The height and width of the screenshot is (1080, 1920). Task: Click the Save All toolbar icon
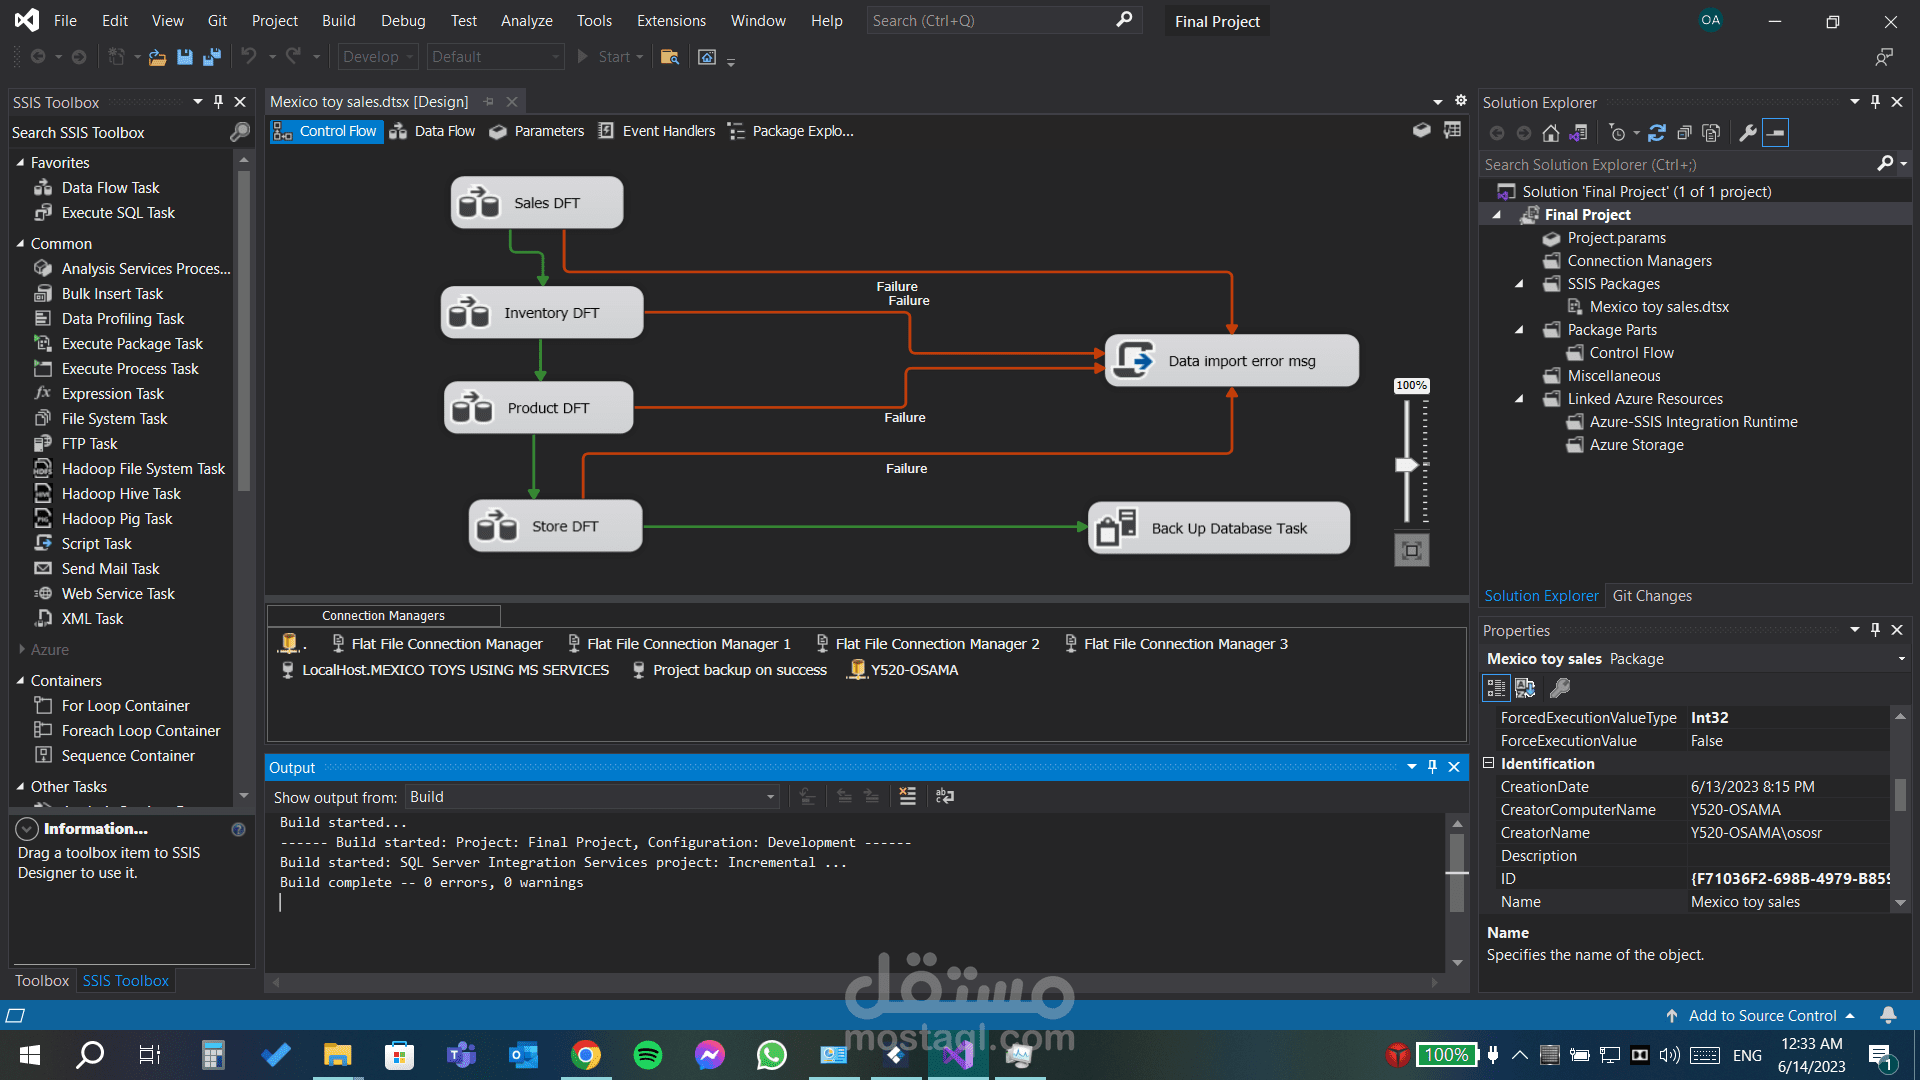coord(211,57)
